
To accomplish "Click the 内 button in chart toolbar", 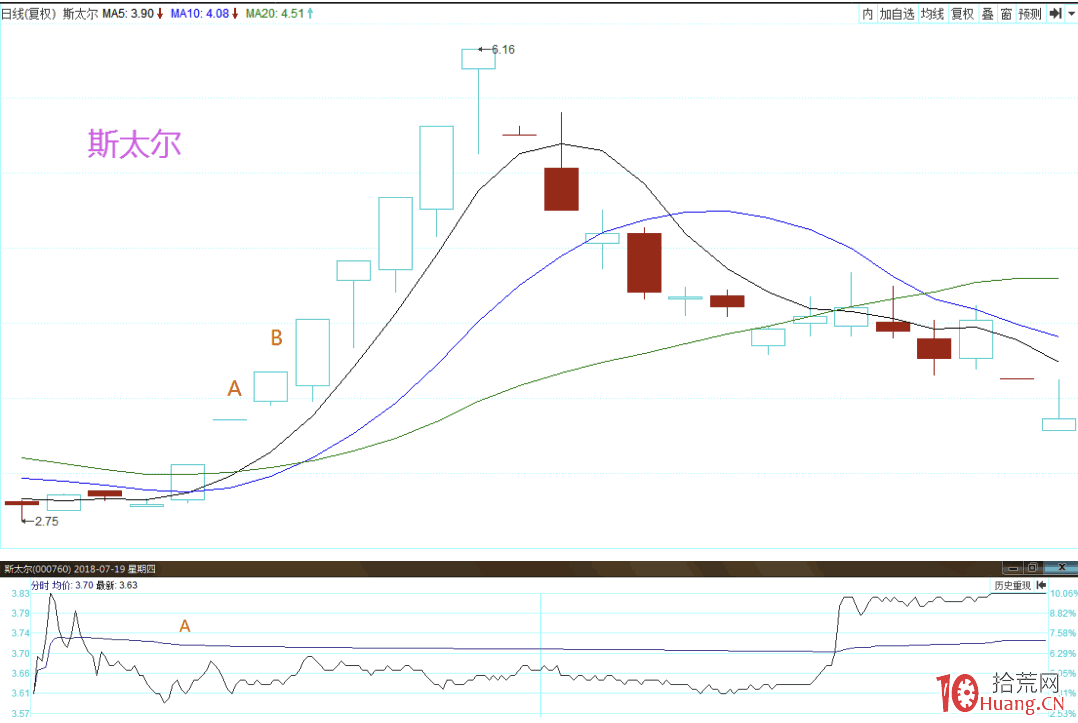I will 868,14.
